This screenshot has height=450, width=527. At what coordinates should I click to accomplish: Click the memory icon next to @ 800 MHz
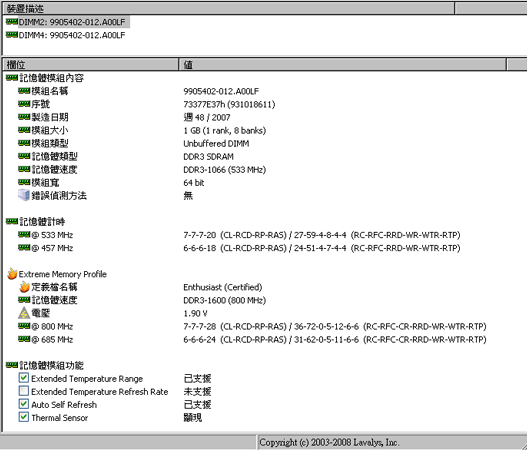tap(24, 326)
